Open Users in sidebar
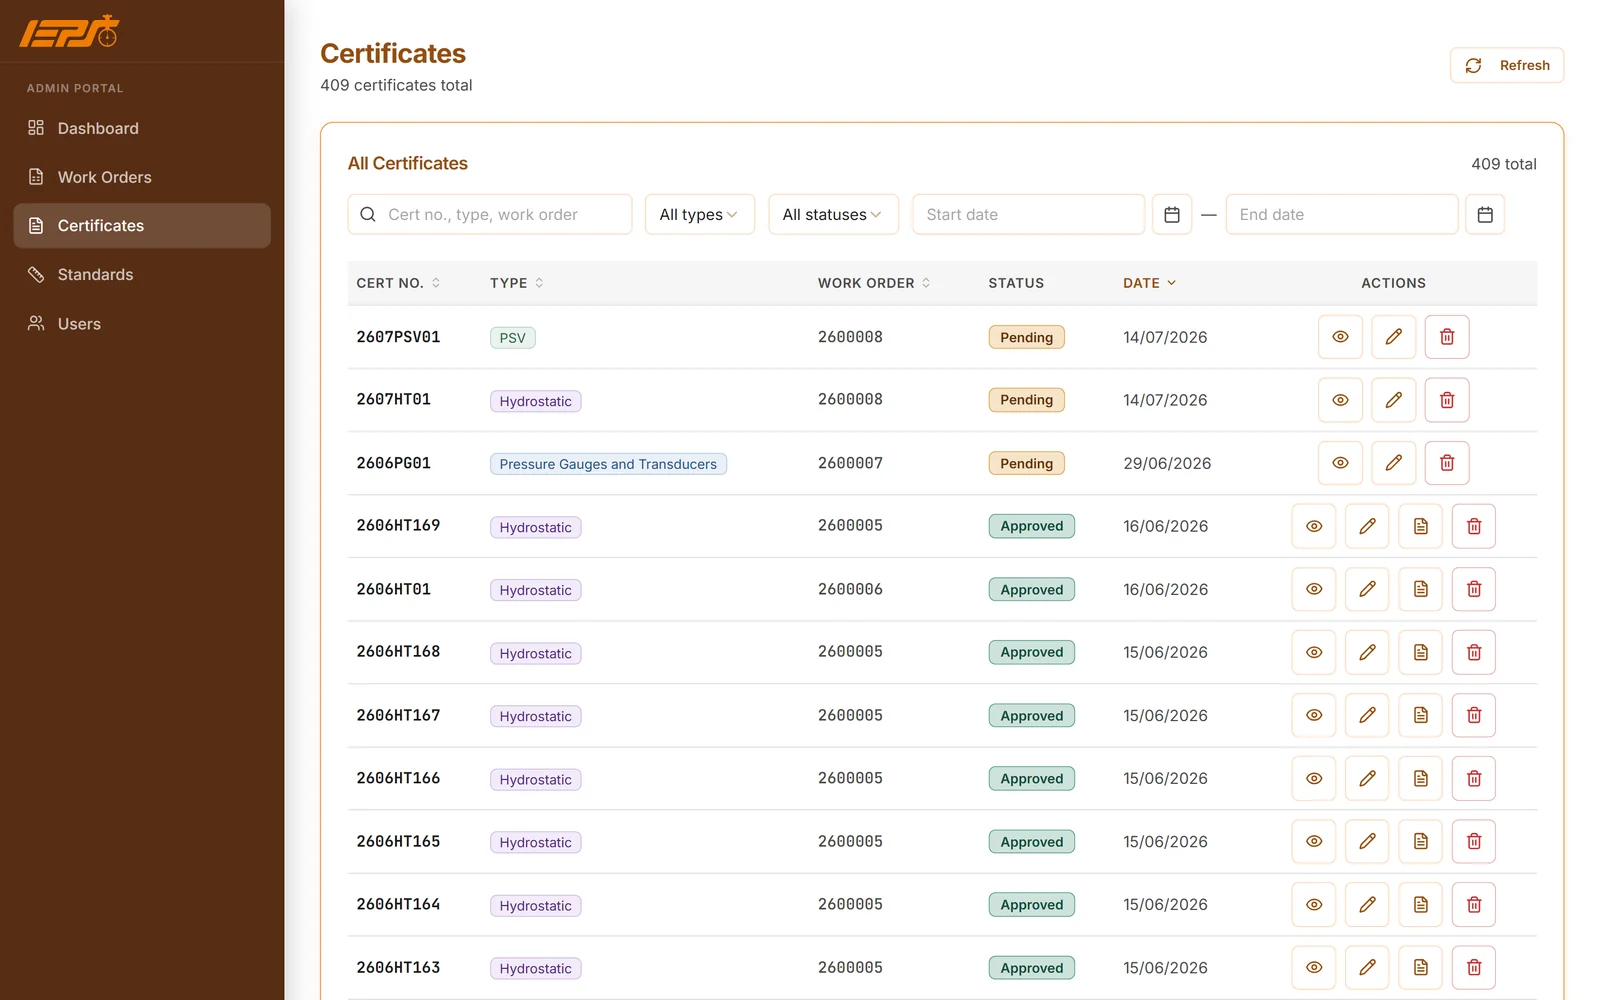1600x1000 pixels. coord(142,323)
